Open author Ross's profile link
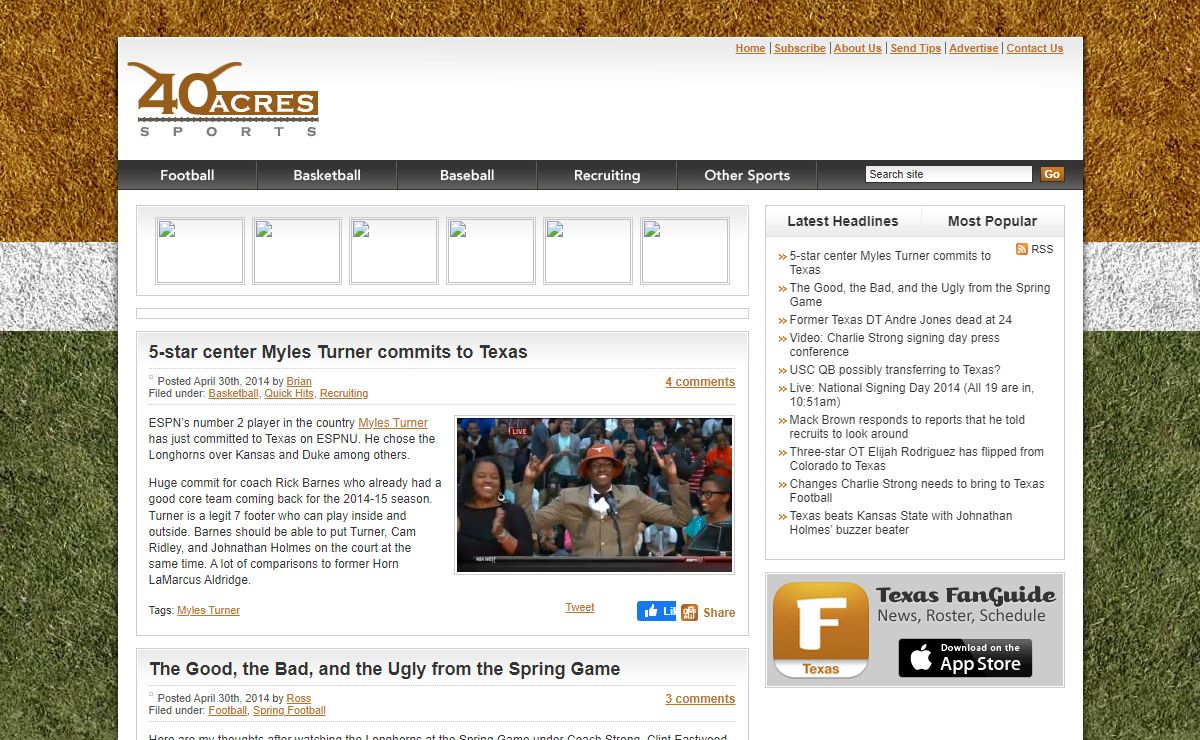Screen dimensions: 1200x740 point(299,698)
